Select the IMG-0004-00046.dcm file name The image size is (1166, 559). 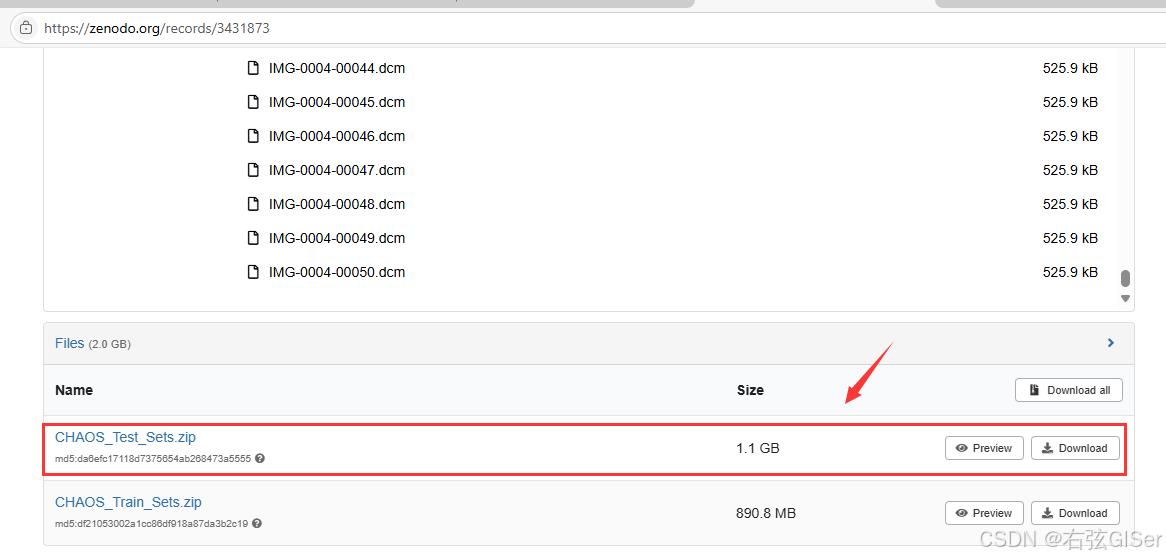337,136
